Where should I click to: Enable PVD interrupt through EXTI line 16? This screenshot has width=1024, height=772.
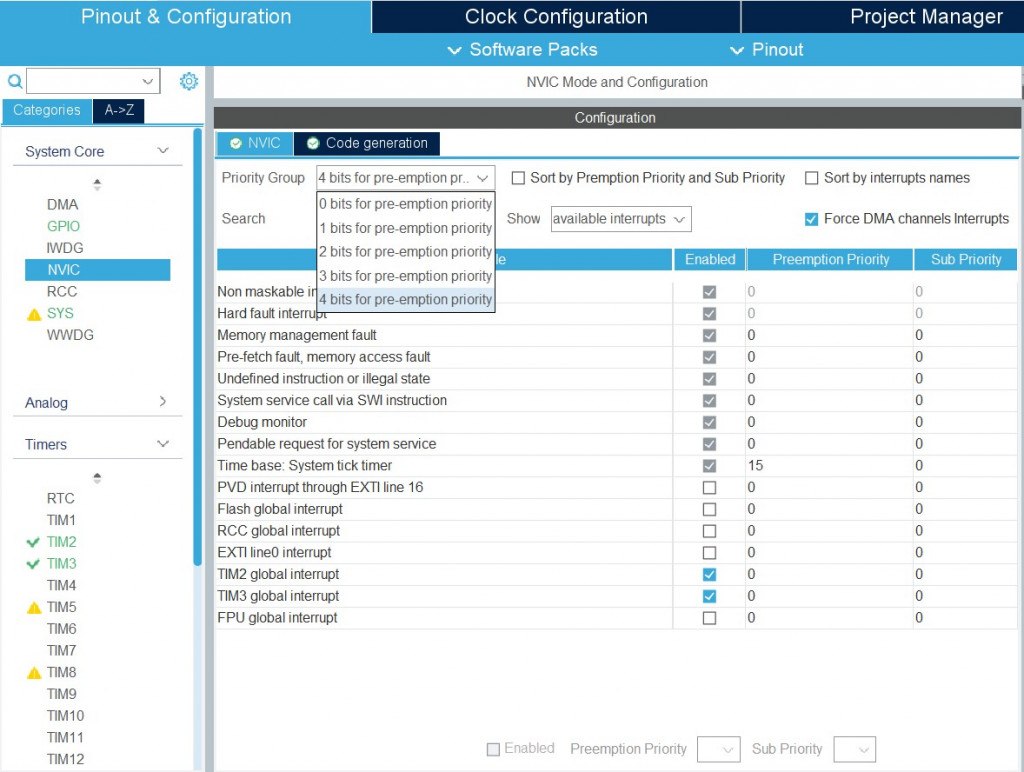709,487
